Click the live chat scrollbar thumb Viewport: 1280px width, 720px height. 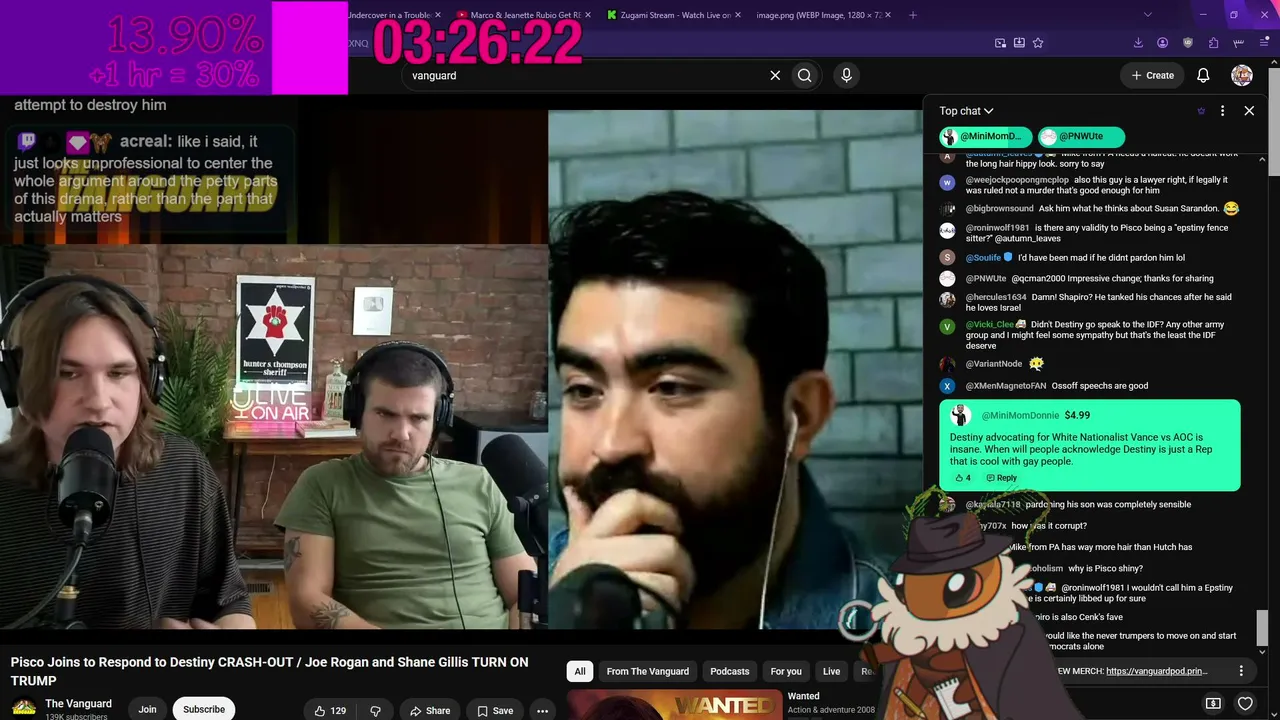1263,628
